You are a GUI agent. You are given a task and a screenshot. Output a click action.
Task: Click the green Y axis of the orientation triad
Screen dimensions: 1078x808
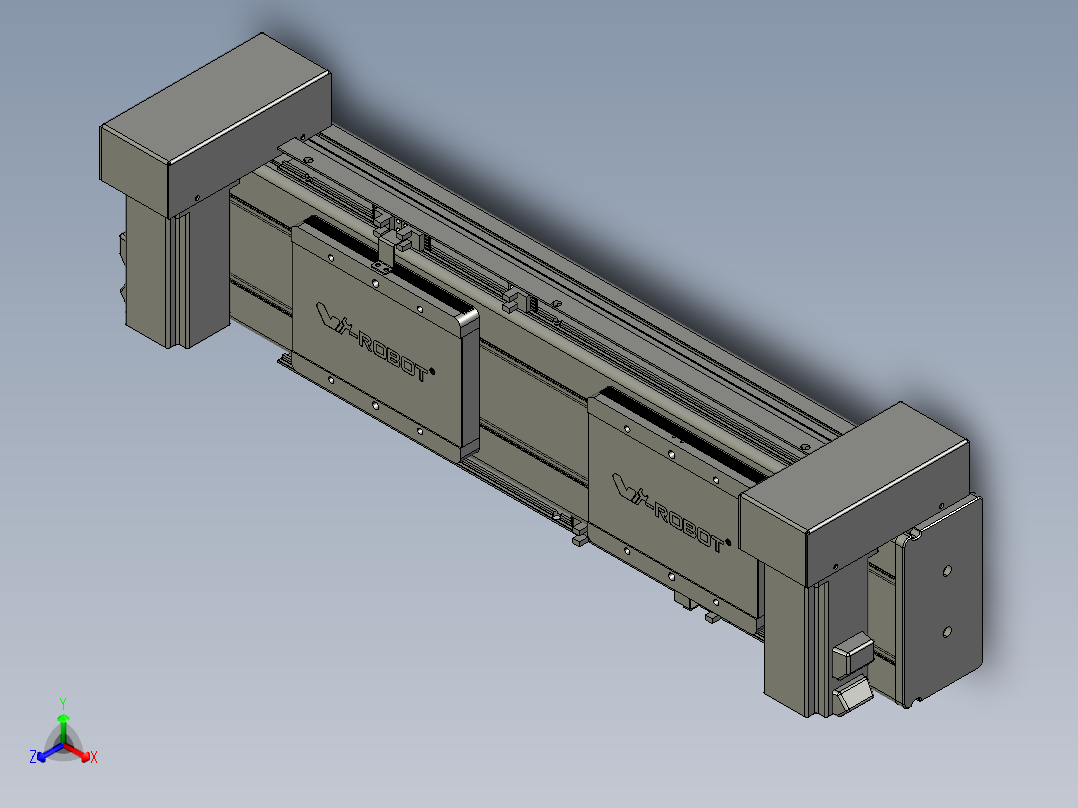tap(63, 729)
